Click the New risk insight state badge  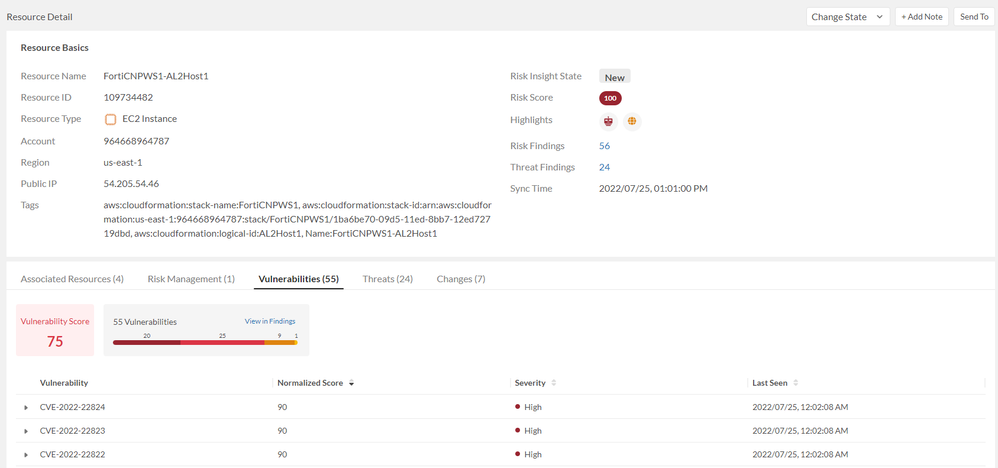coord(614,77)
